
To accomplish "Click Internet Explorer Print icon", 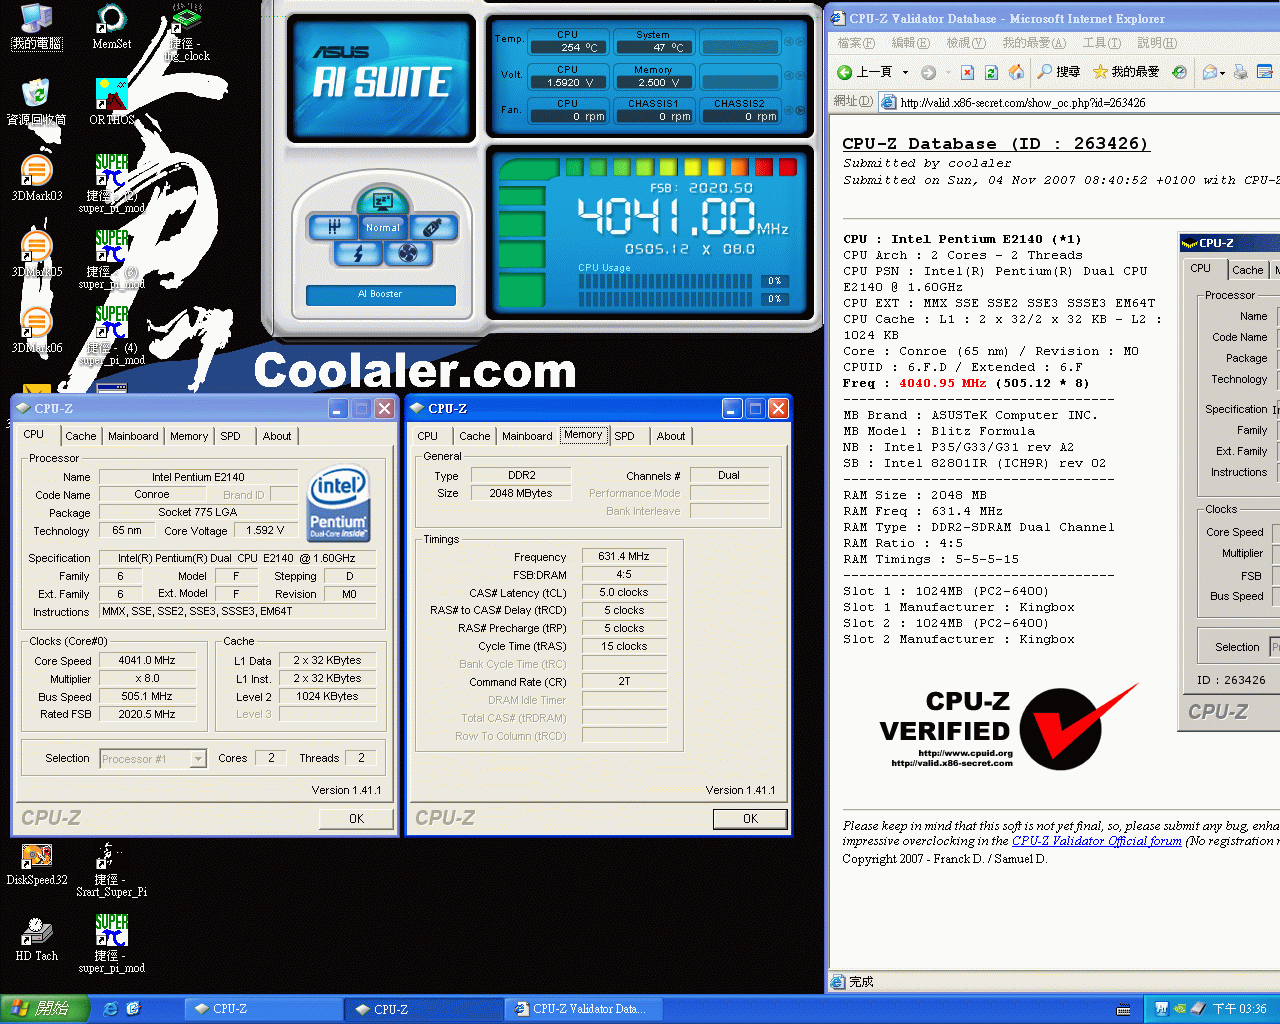I will (x=1241, y=72).
